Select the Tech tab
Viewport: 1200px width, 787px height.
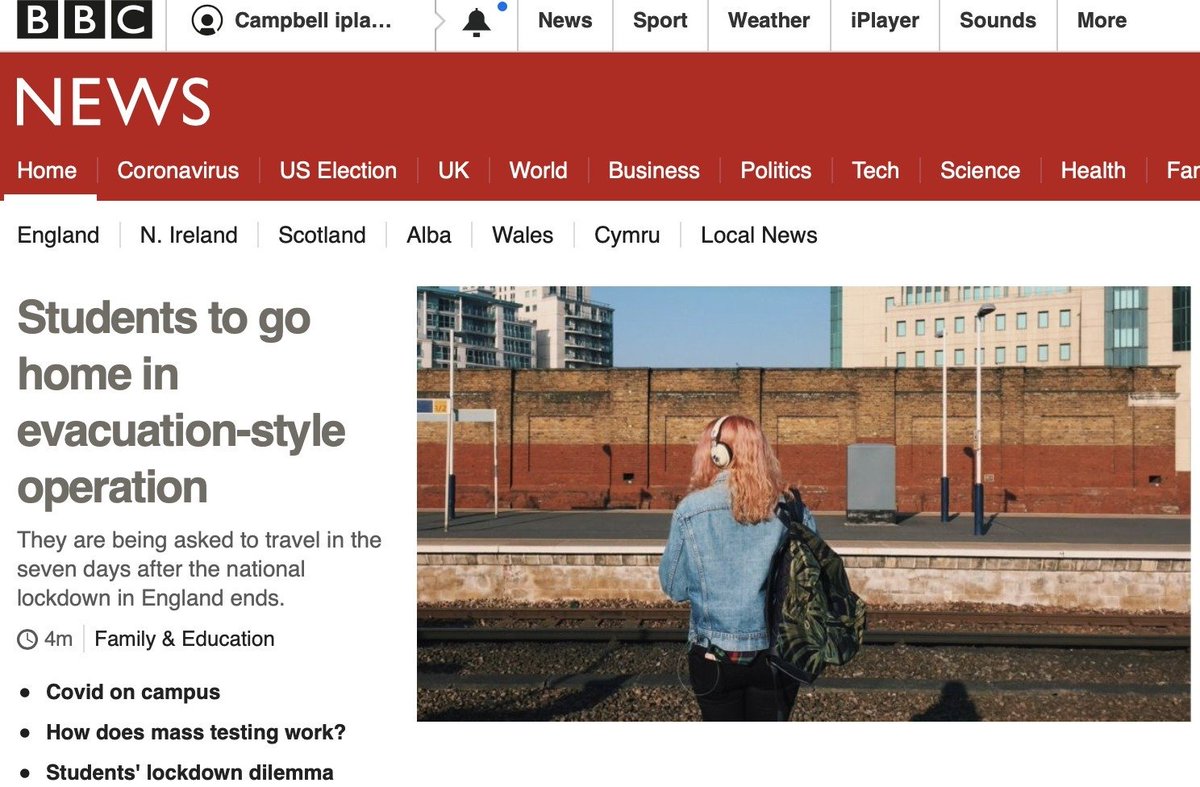876,171
